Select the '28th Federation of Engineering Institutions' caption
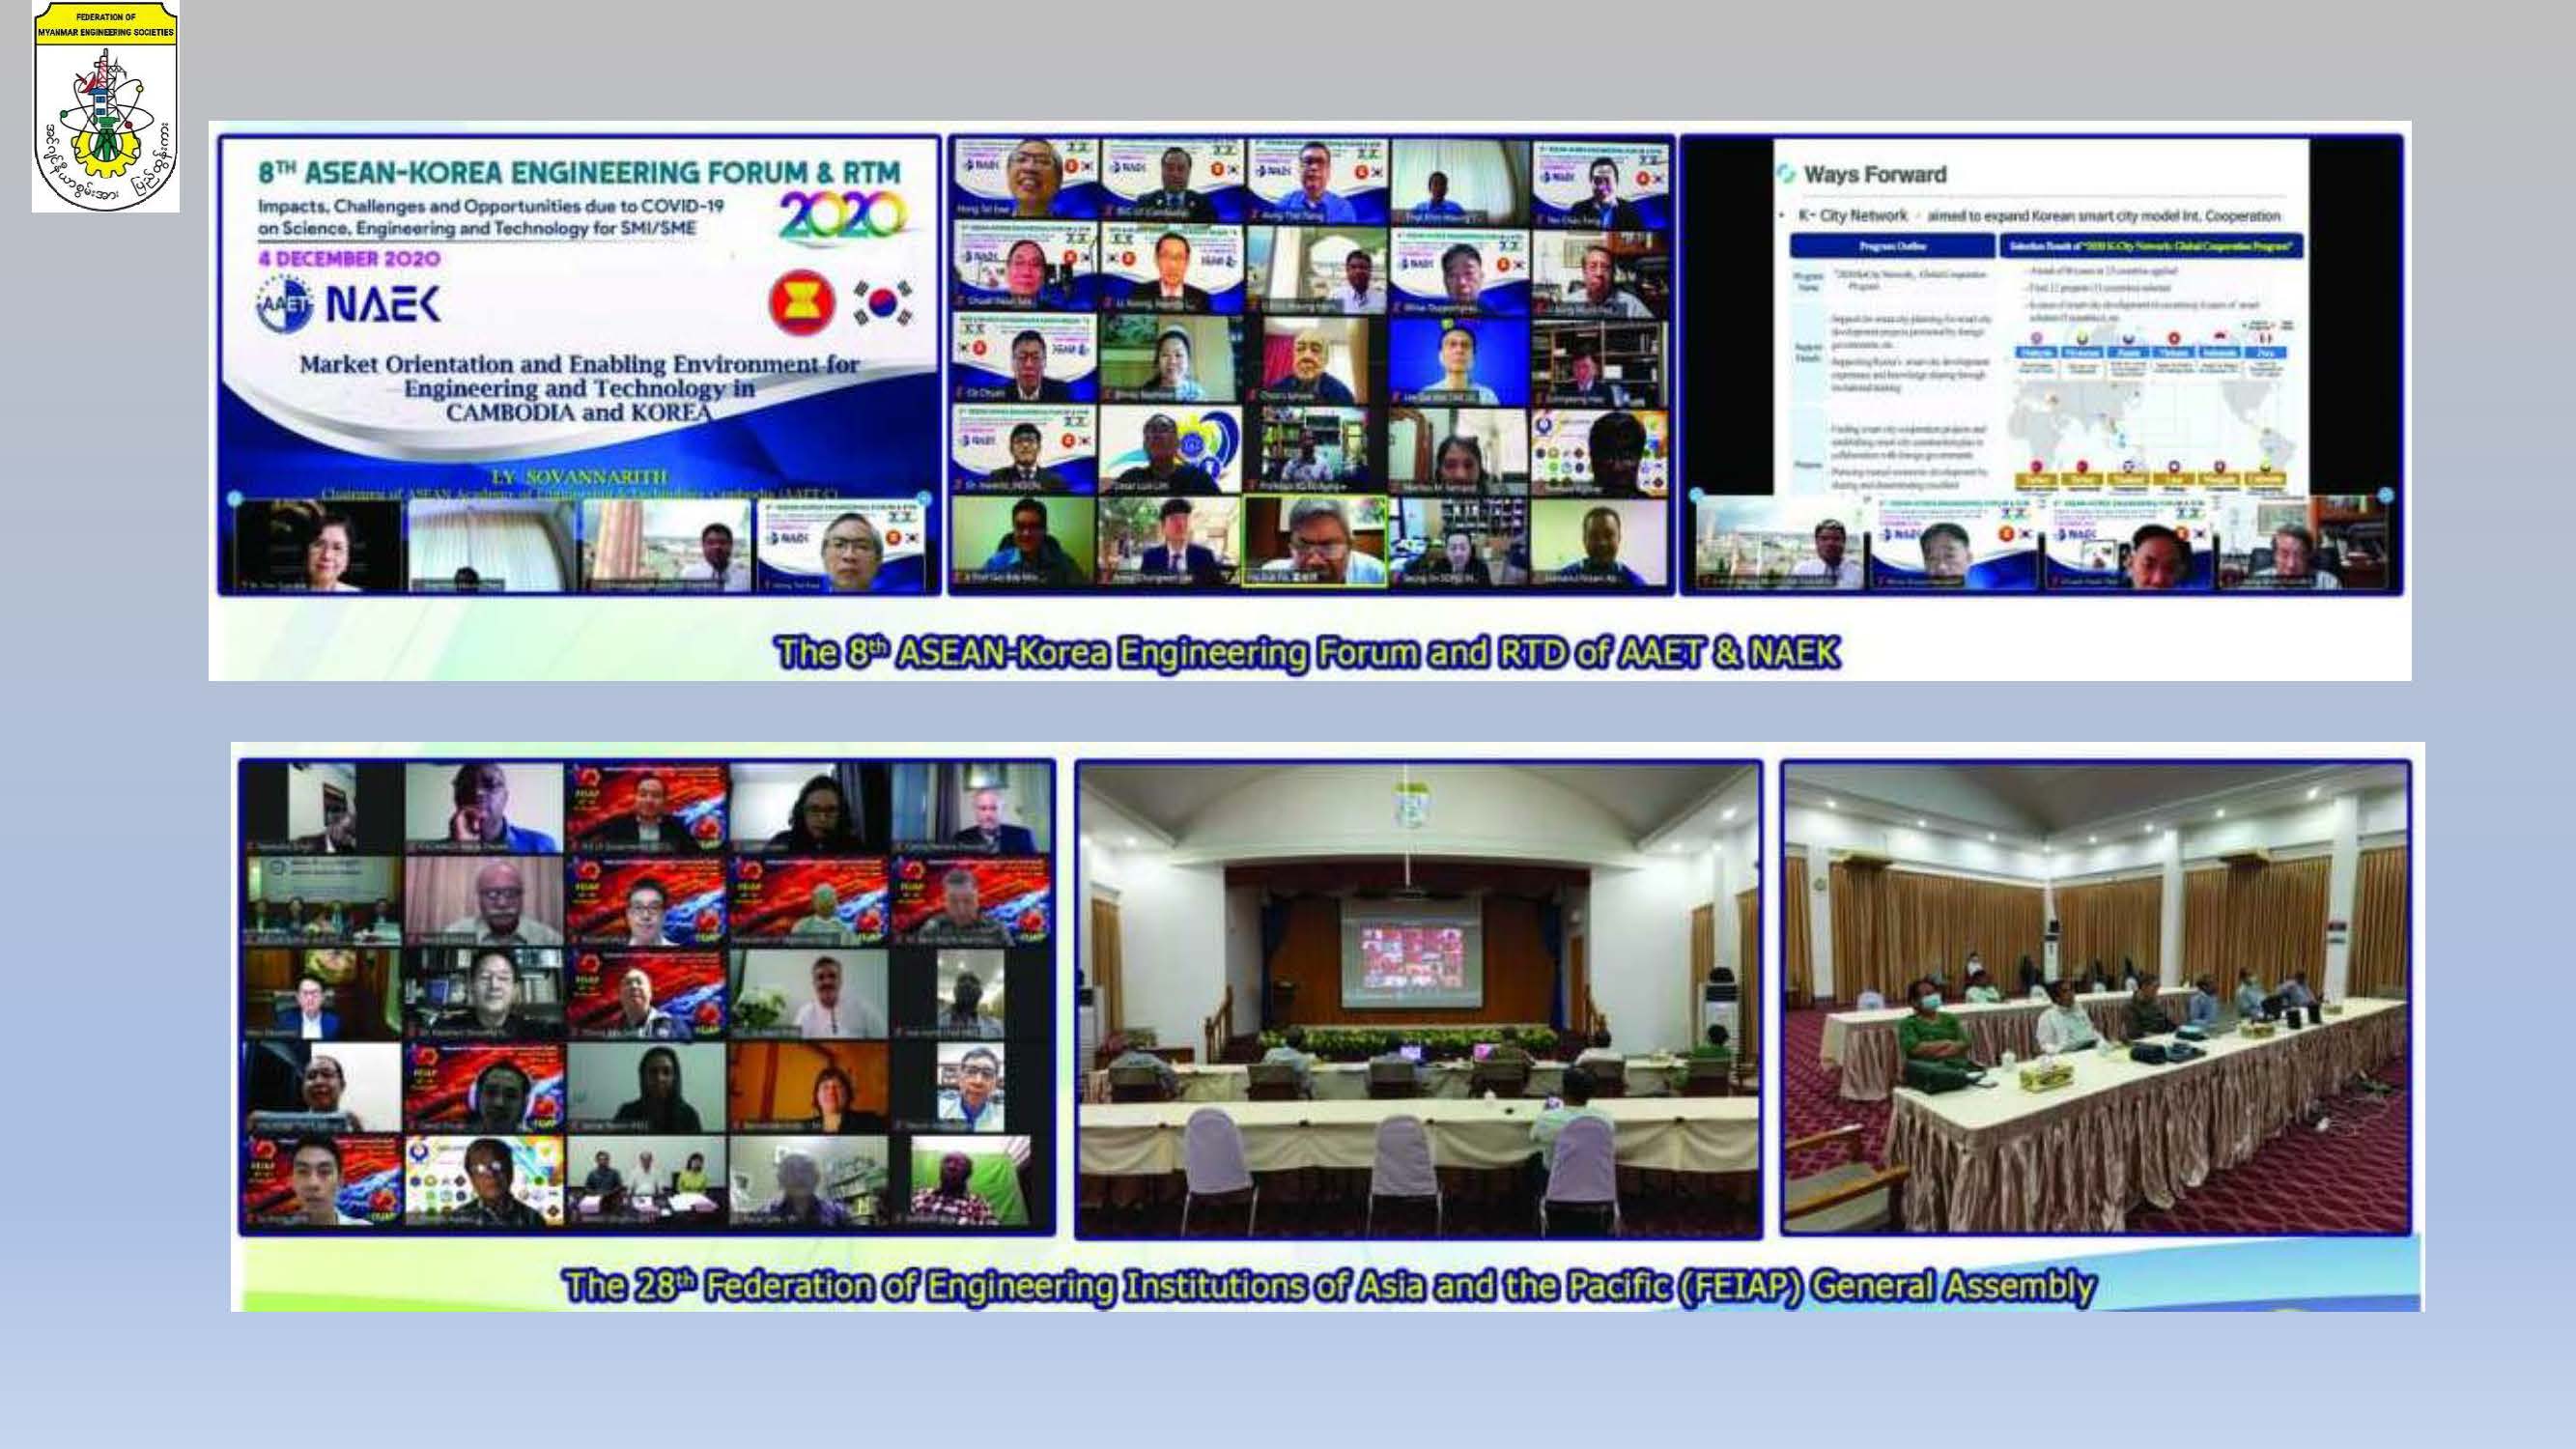 pyautogui.click(x=1328, y=1286)
